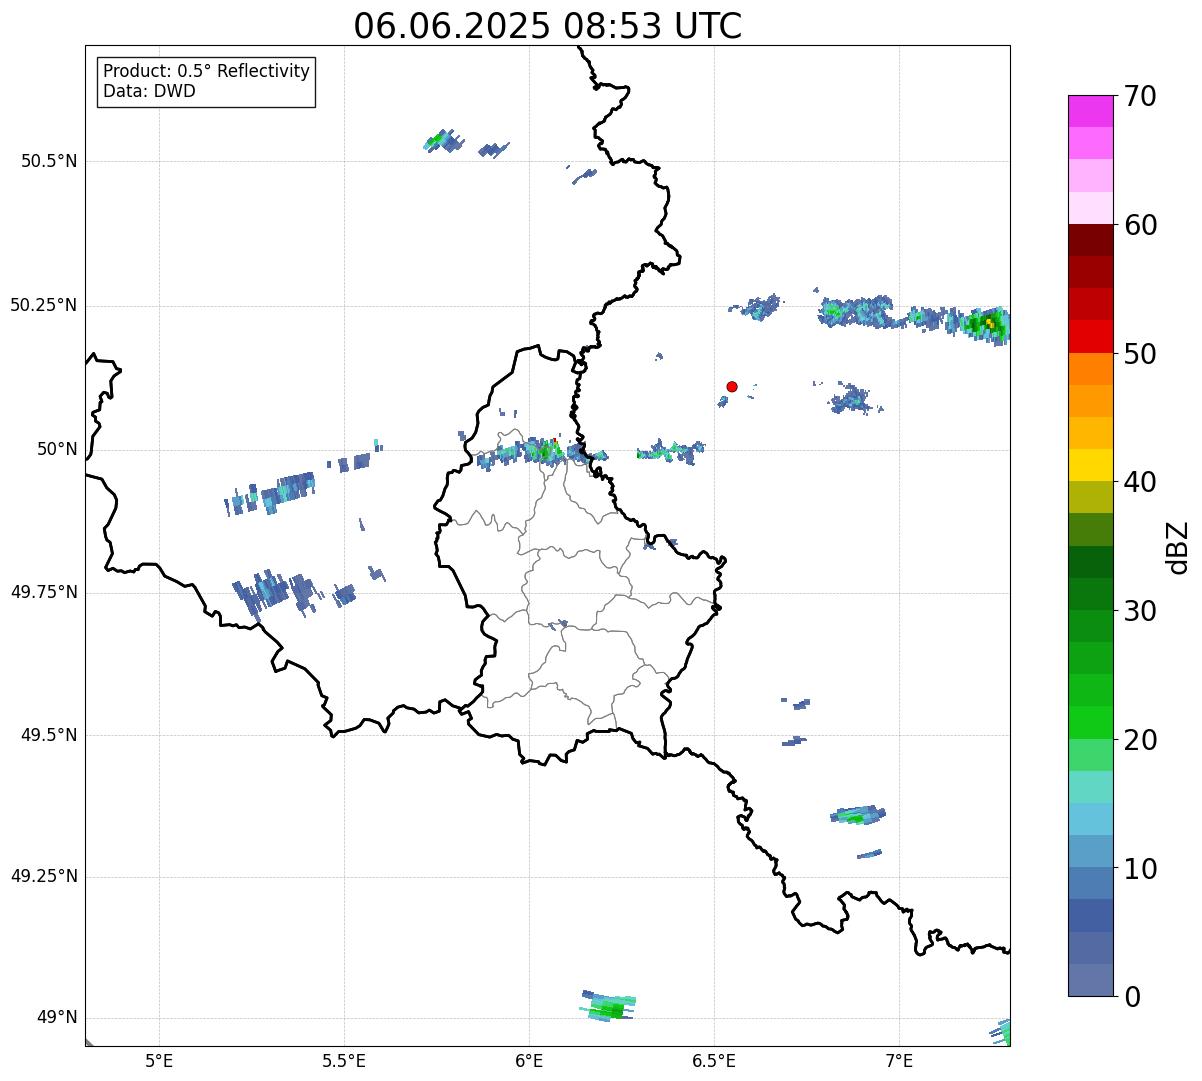This screenshot has width=1202, height=1081.
Task: Click the "Data: DWD" legend line
Action: (x=150, y=92)
